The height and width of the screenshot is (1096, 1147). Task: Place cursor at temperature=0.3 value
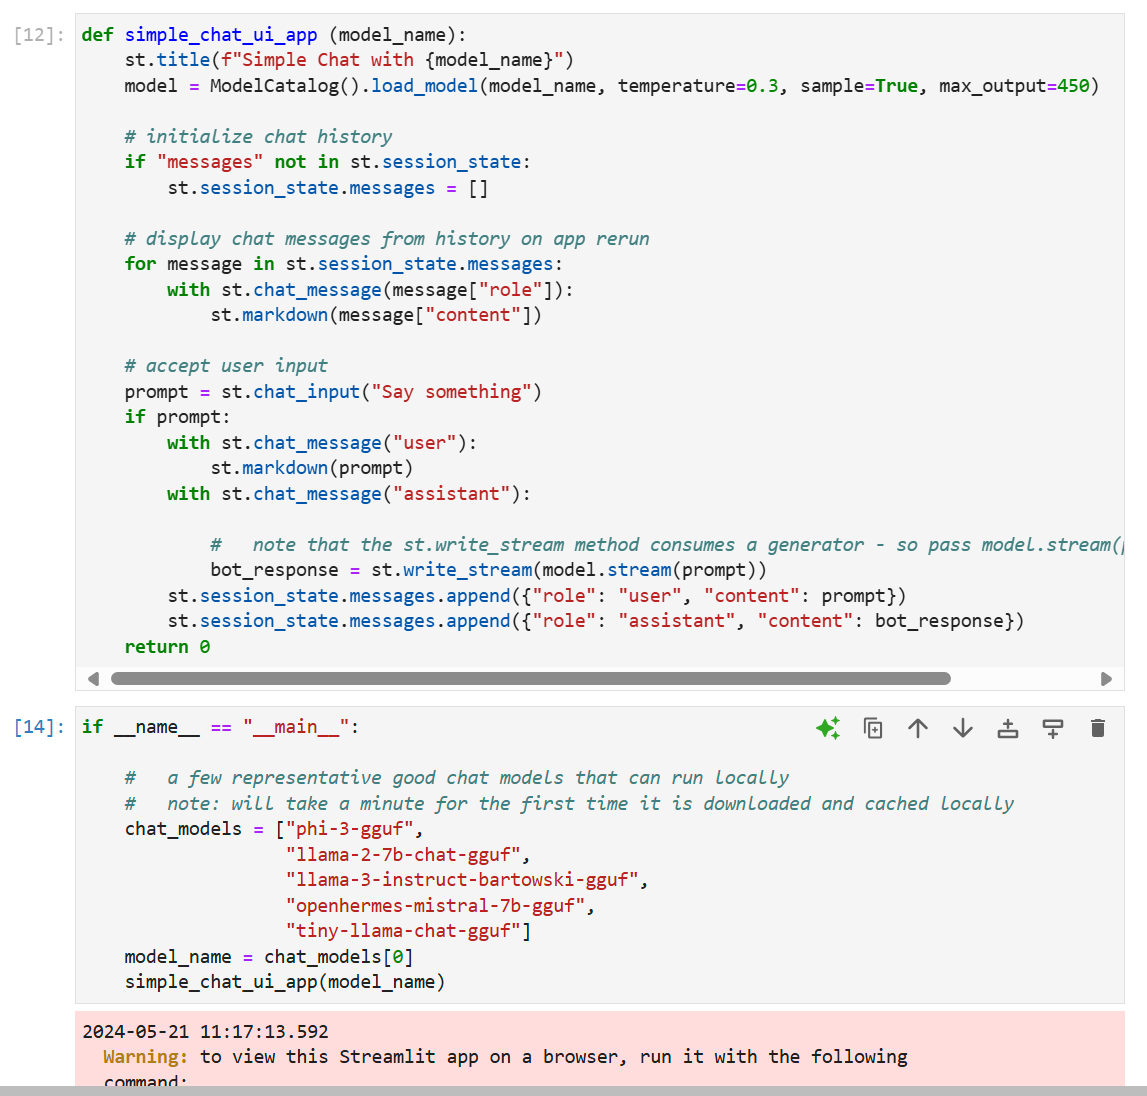pos(762,86)
